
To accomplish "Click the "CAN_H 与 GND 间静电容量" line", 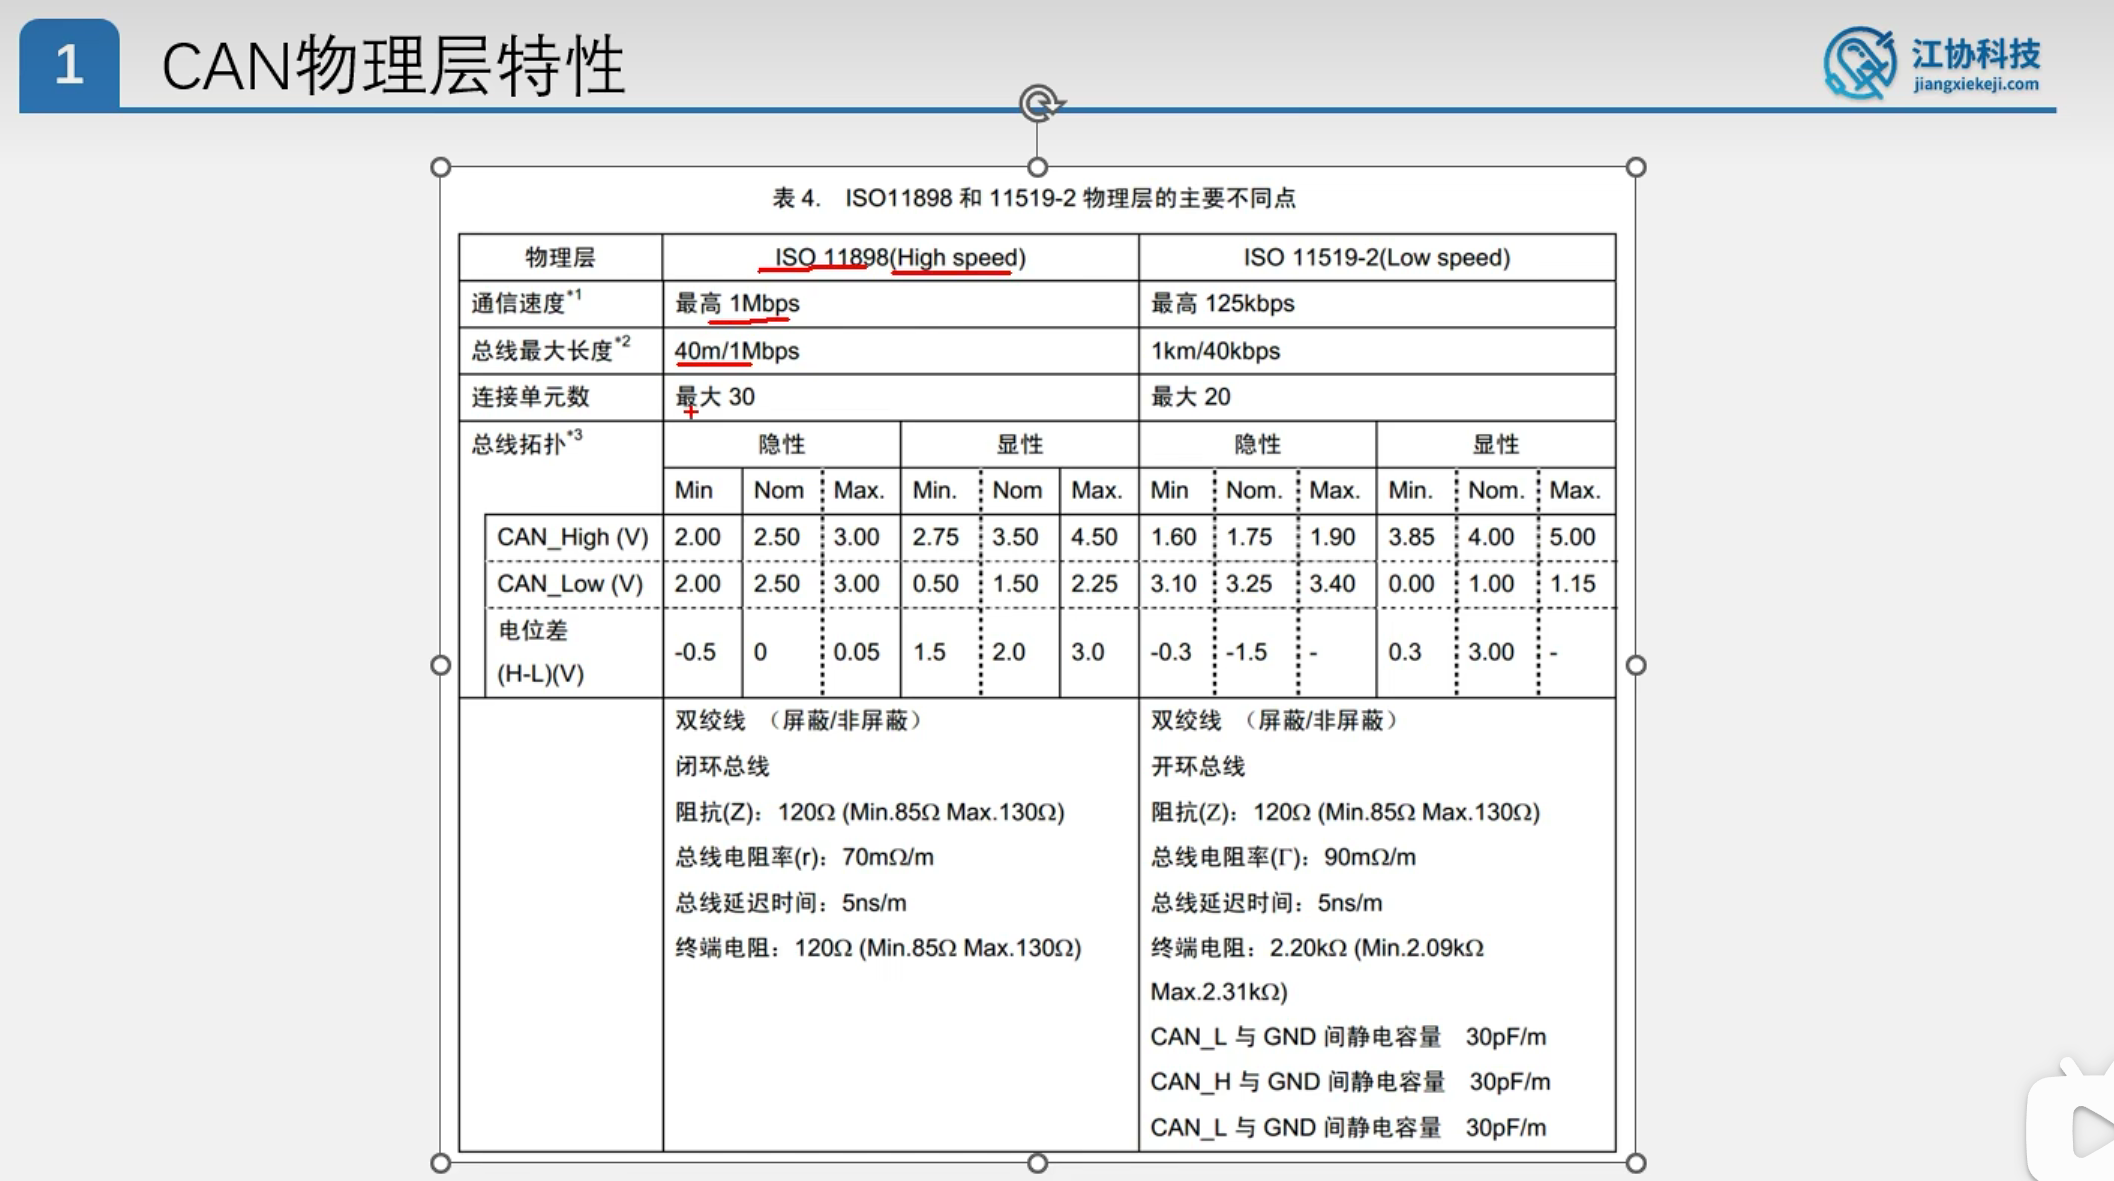I will coord(1350,1082).
